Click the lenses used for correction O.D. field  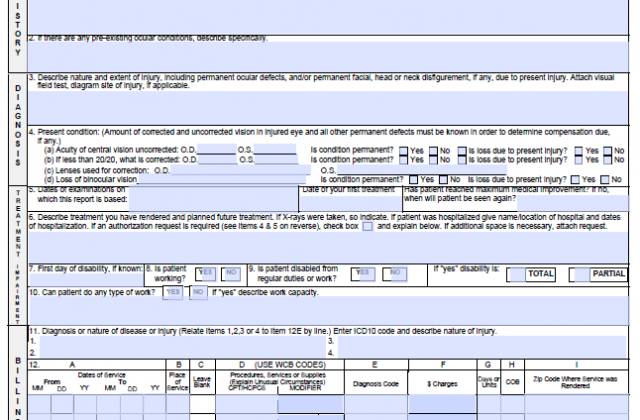click(x=240, y=170)
